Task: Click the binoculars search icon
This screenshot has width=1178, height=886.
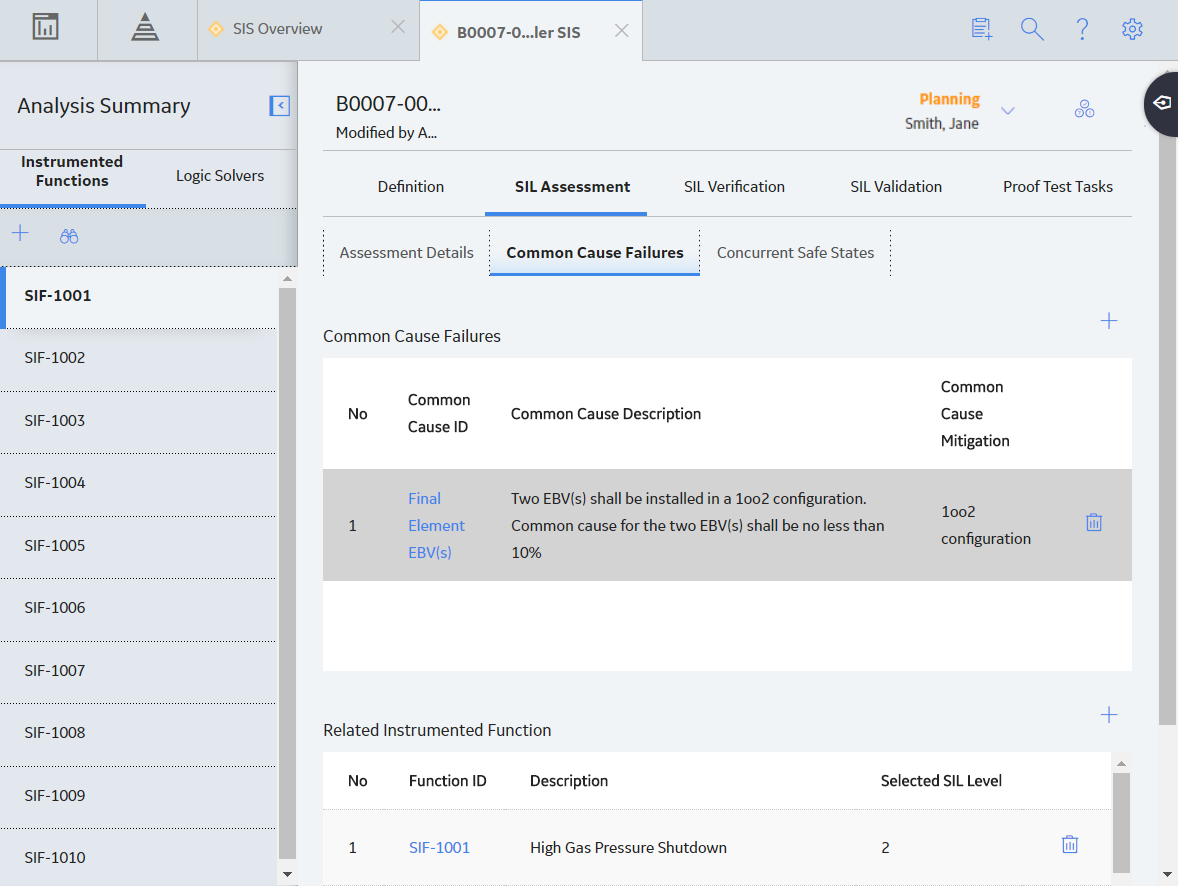Action: tap(69, 236)
